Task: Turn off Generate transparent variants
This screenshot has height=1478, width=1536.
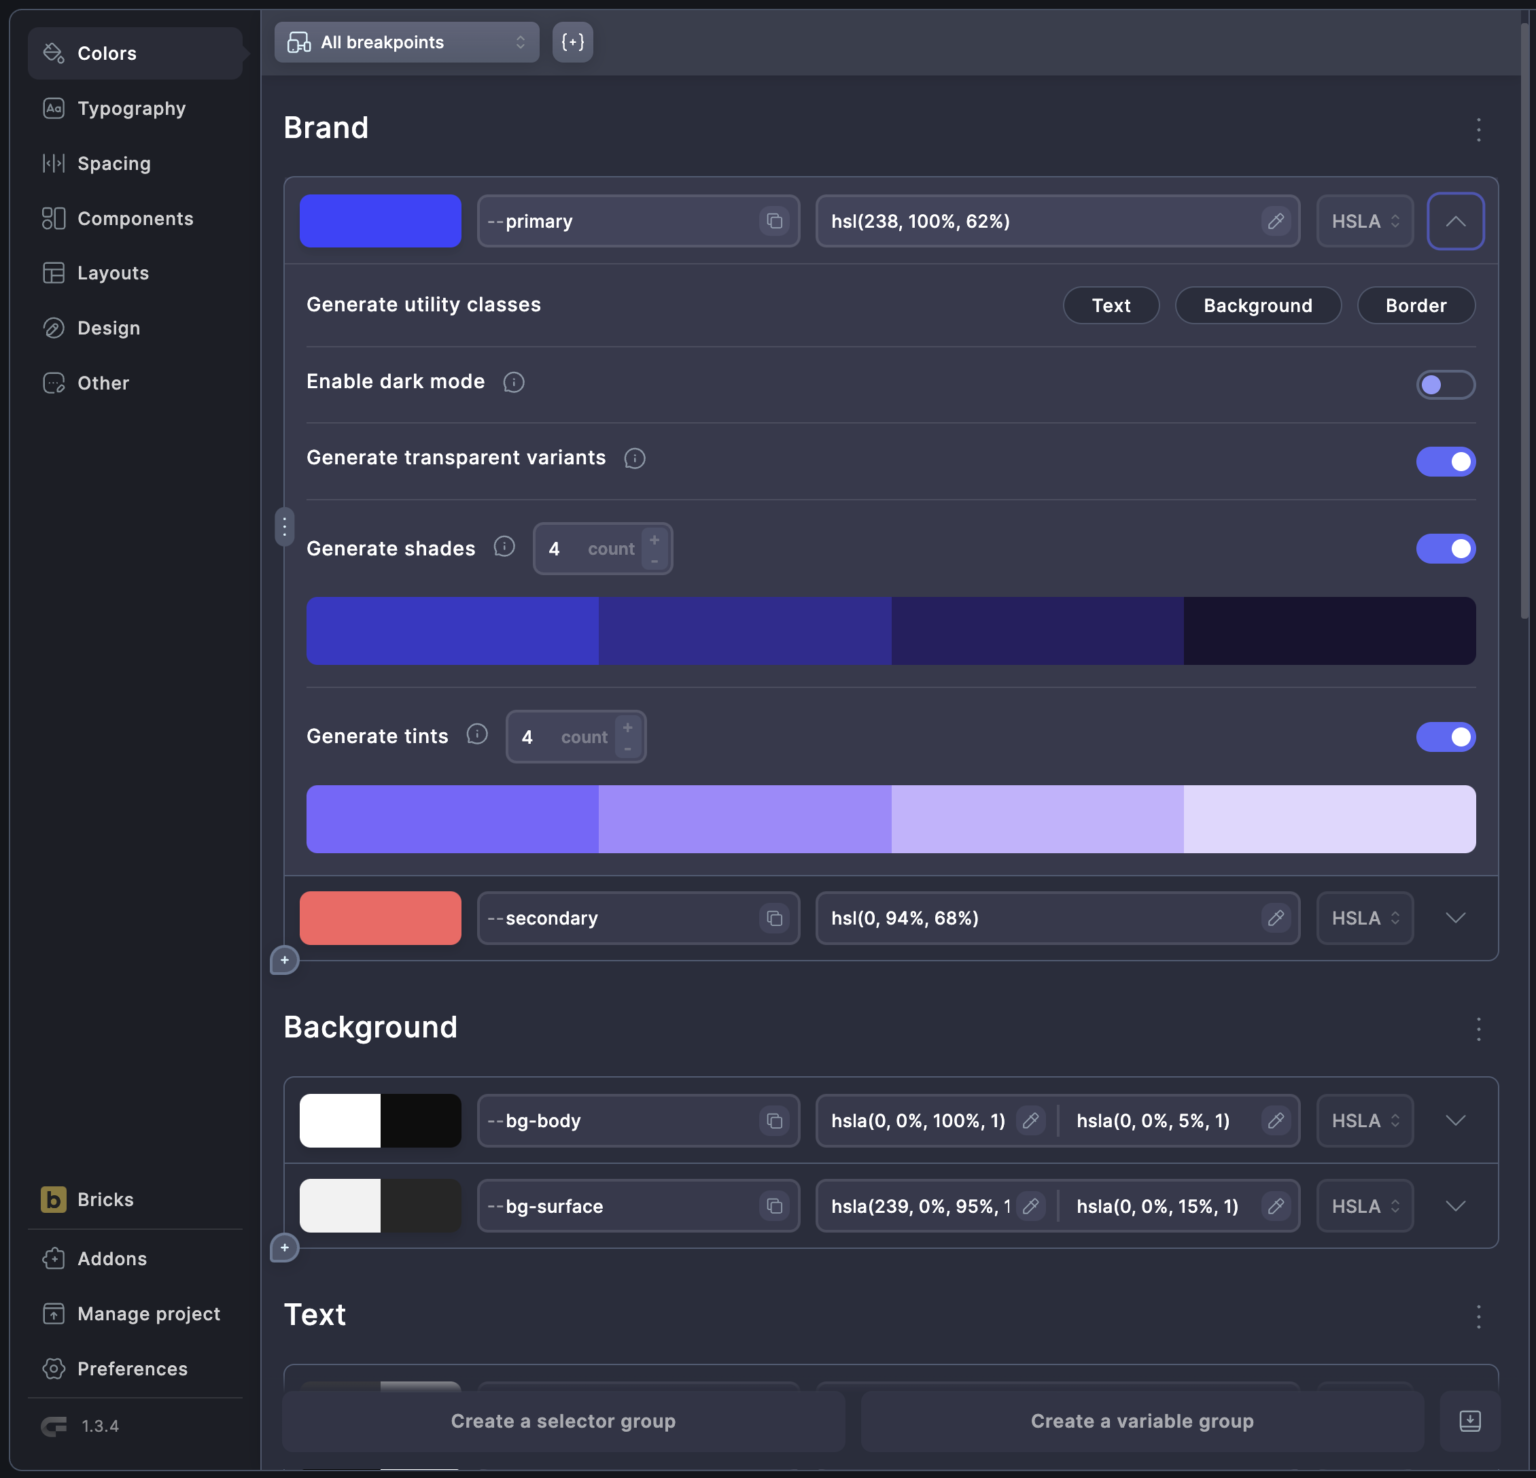Action: (1445, 462)
